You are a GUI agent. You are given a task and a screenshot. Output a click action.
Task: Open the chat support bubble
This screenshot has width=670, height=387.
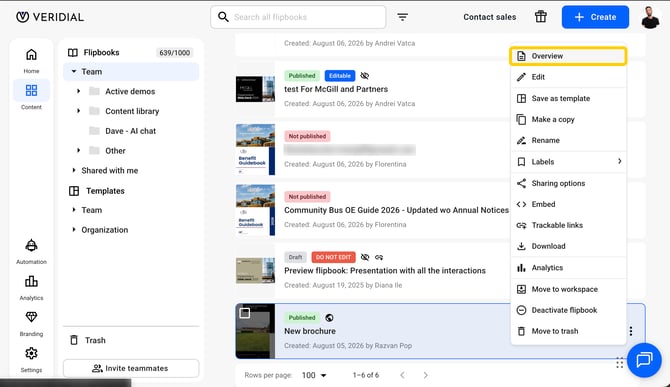pyautogui.click(x=644, y=360)
